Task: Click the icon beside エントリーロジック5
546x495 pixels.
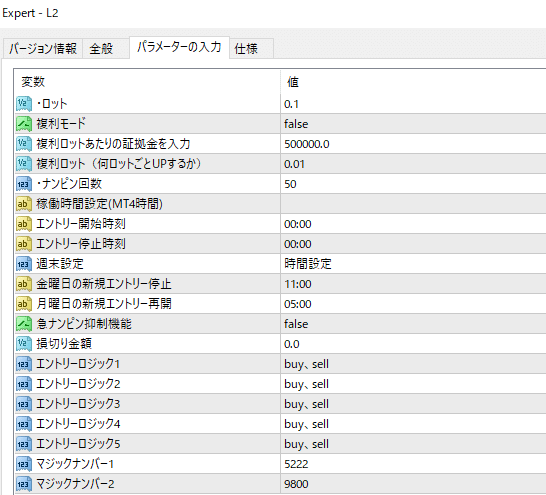Action: (24, 444)
